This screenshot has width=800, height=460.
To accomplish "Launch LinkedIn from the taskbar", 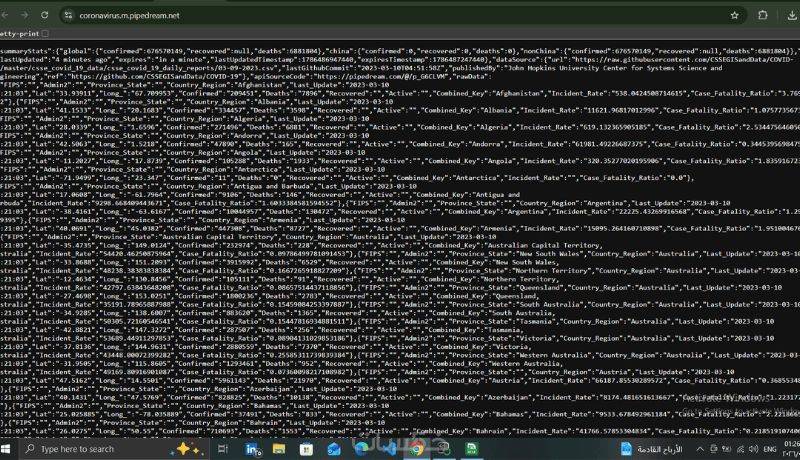I will coord(253,449).
